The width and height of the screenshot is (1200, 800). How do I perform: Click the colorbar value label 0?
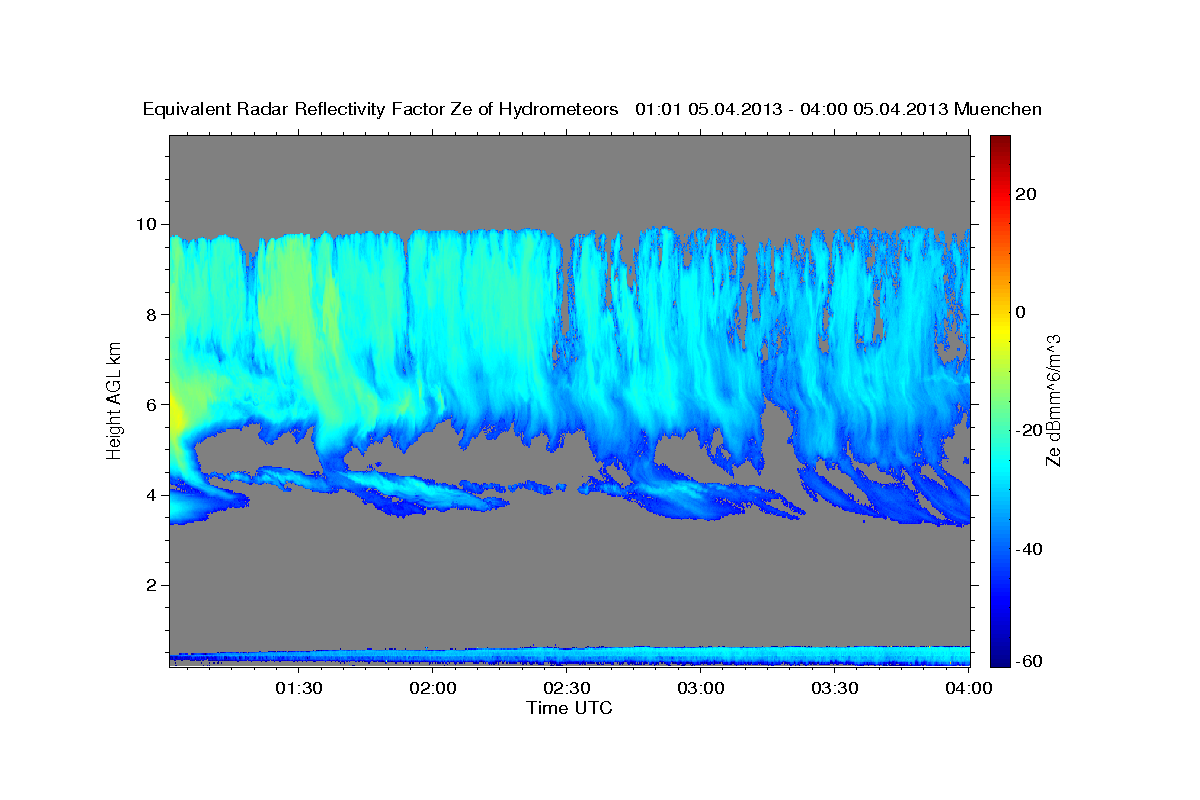(1022, 312)
